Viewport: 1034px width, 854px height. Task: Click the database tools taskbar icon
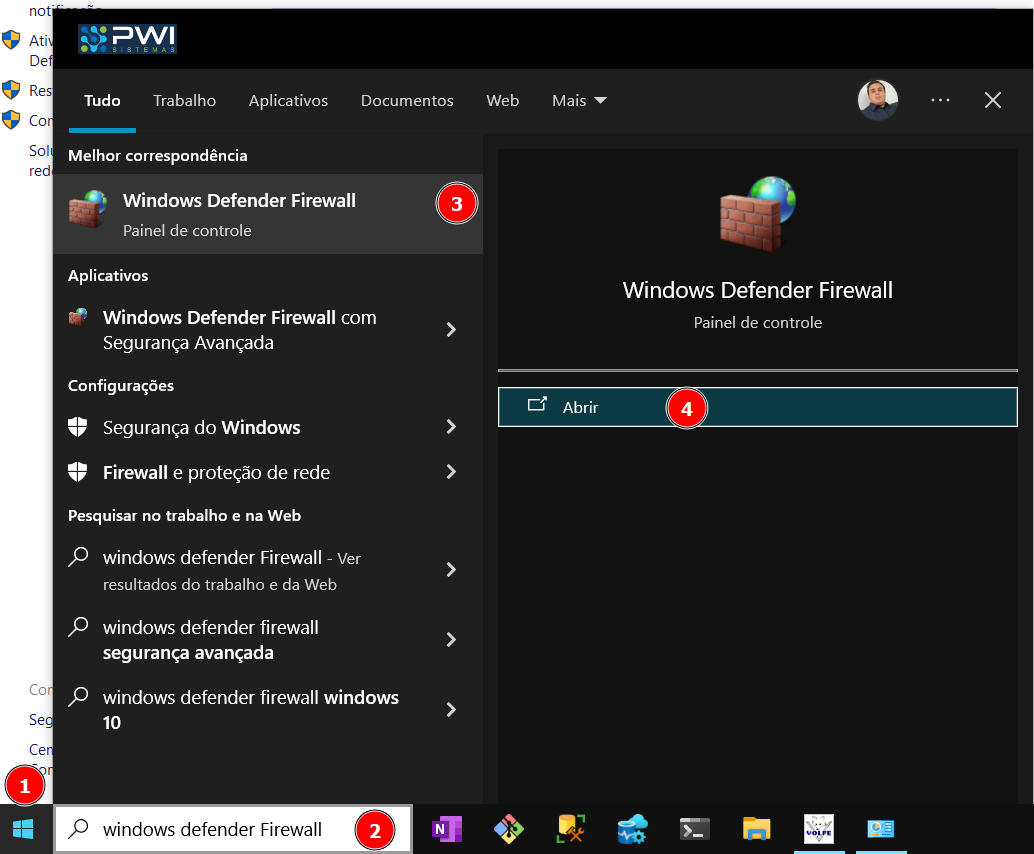click(570, 829)
